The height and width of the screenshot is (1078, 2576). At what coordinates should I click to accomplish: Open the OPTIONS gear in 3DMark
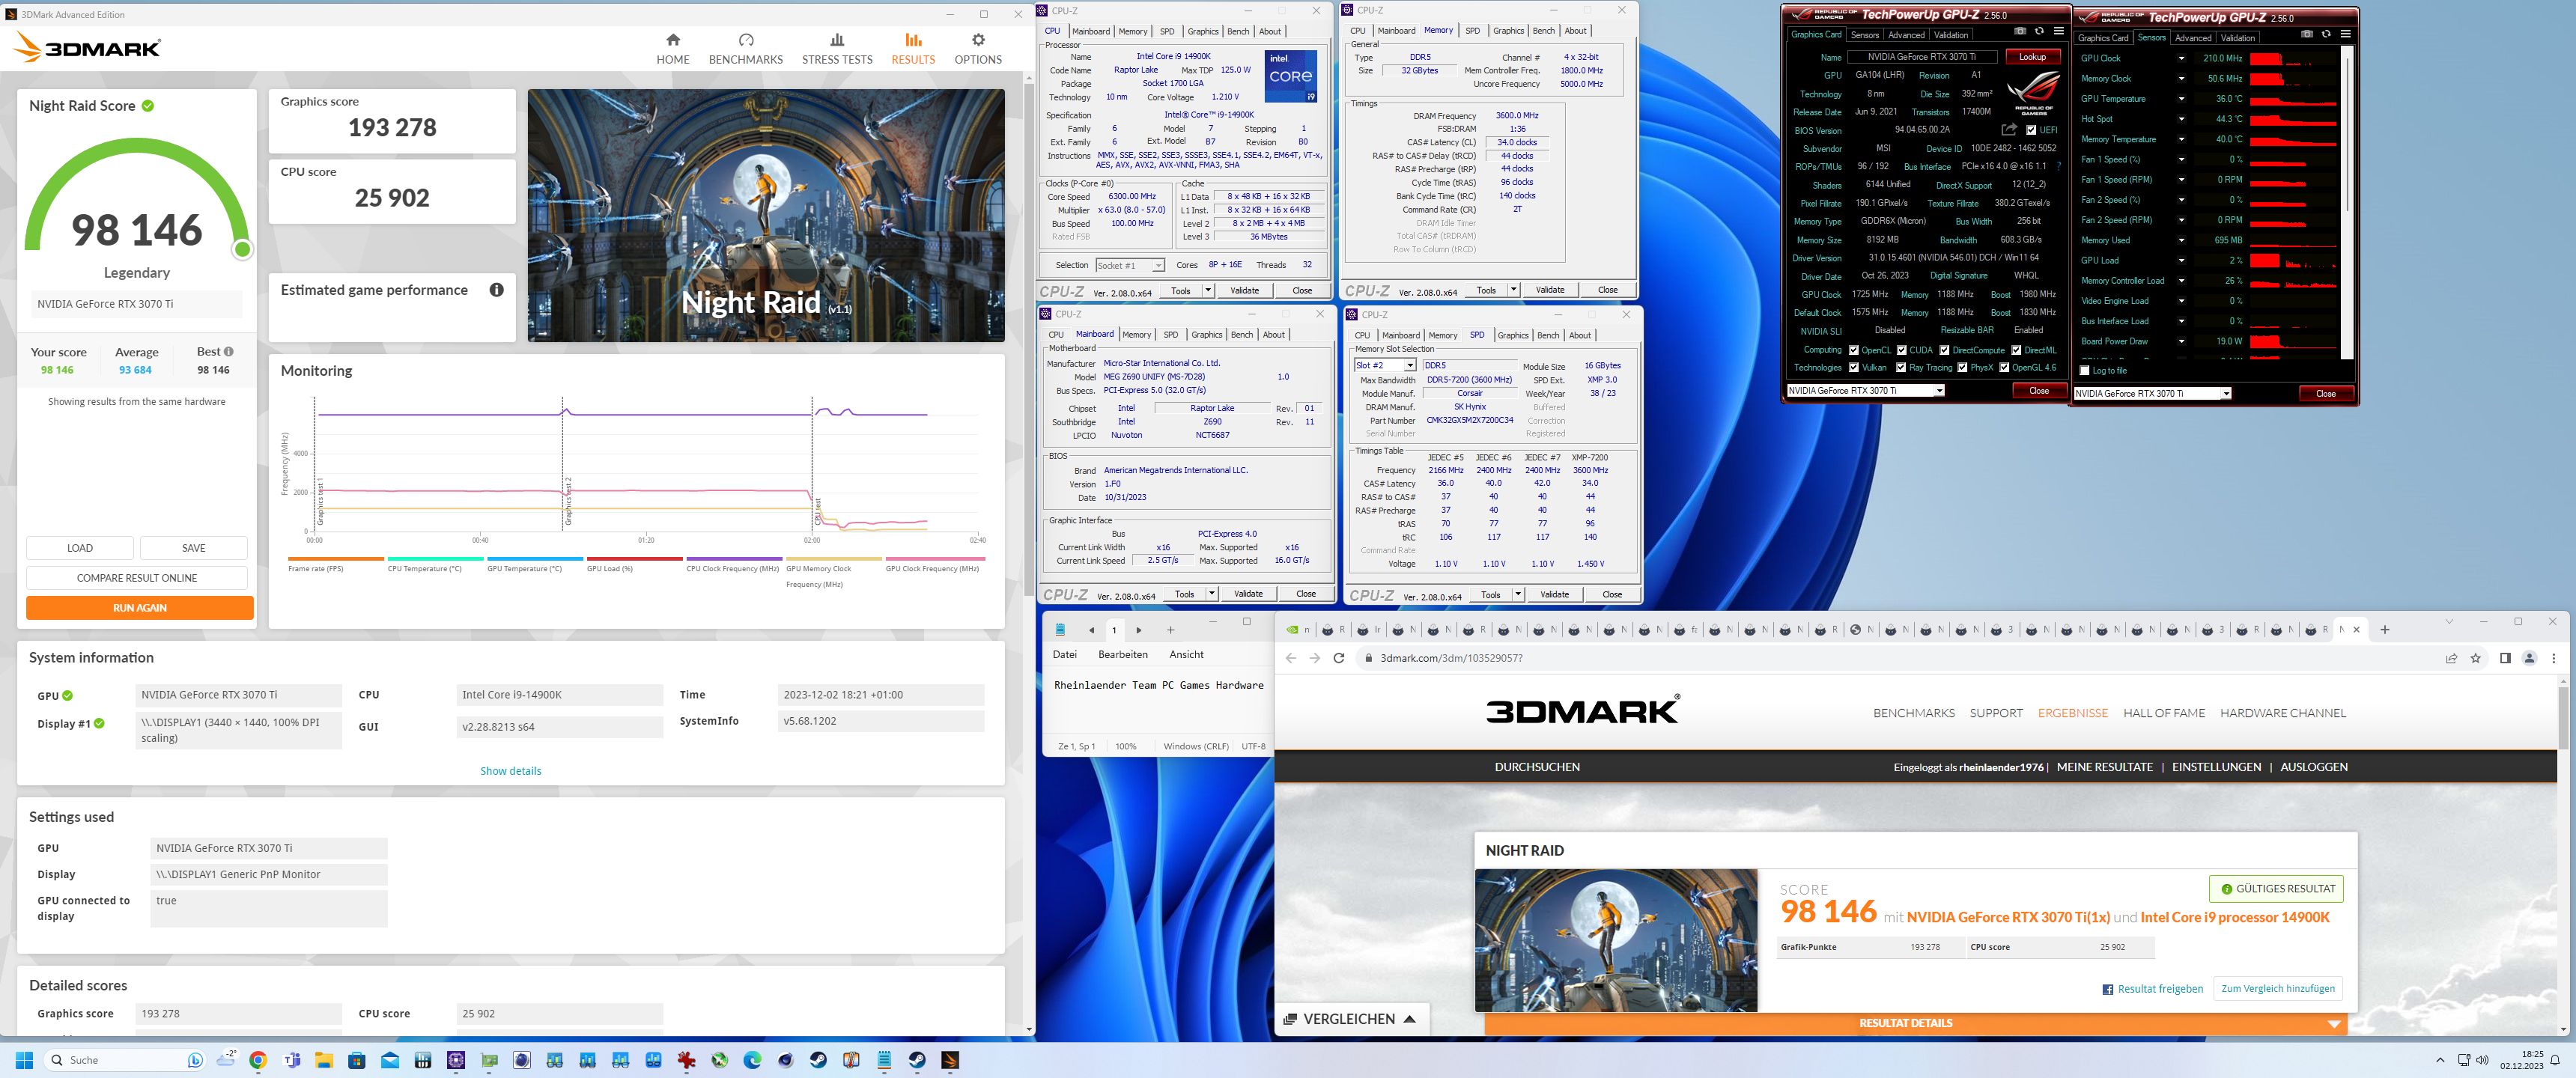pyautogui.click(x=977, y=48)
